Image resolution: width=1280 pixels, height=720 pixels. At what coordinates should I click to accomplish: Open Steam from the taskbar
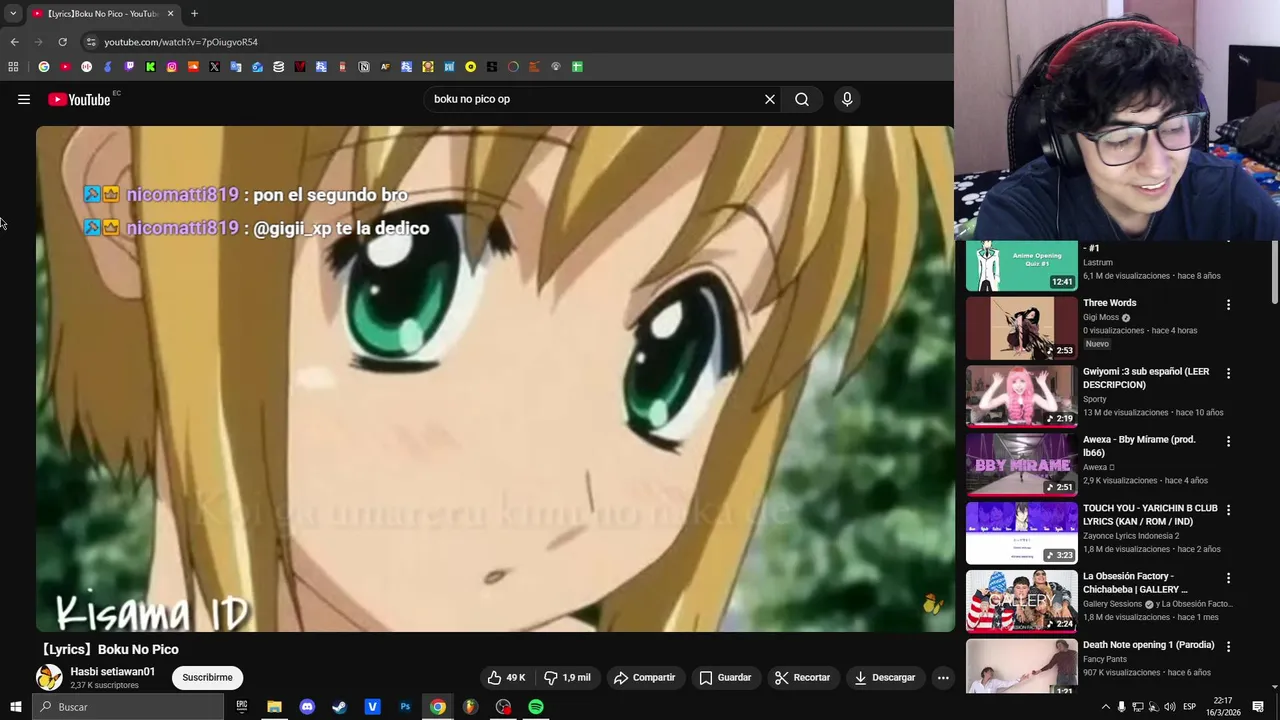click(339, 707)
